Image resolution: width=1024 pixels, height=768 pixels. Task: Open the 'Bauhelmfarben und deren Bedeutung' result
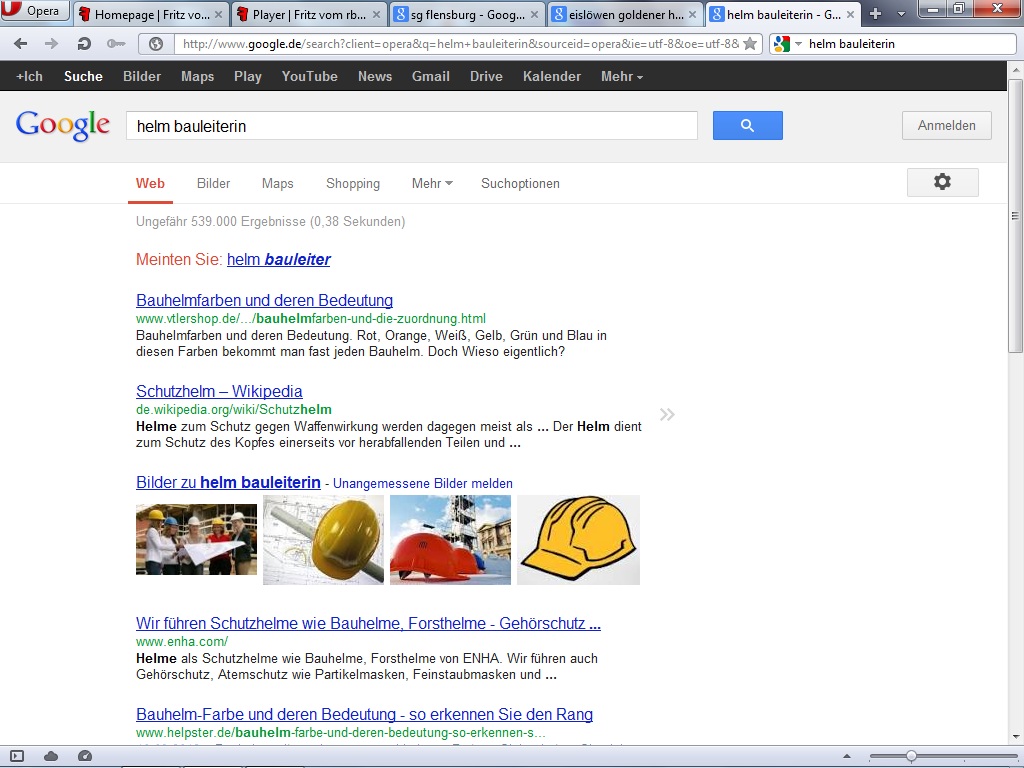tap(264, 300)
